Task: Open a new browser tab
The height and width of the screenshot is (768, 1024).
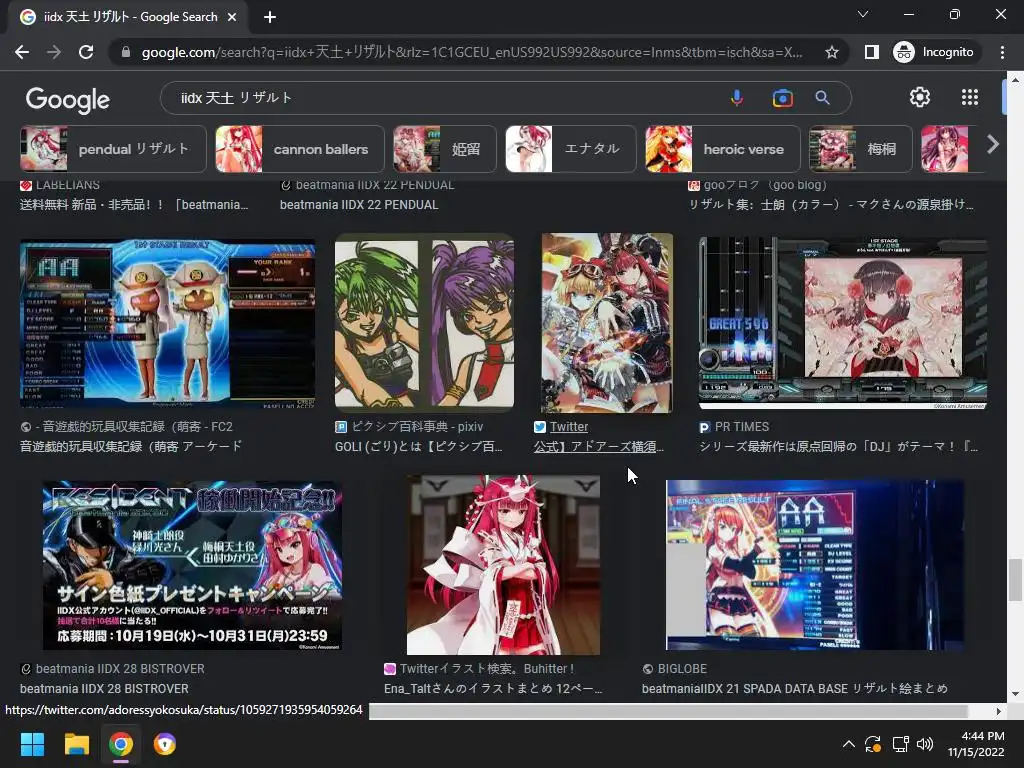Action: [x=270, y=17]
